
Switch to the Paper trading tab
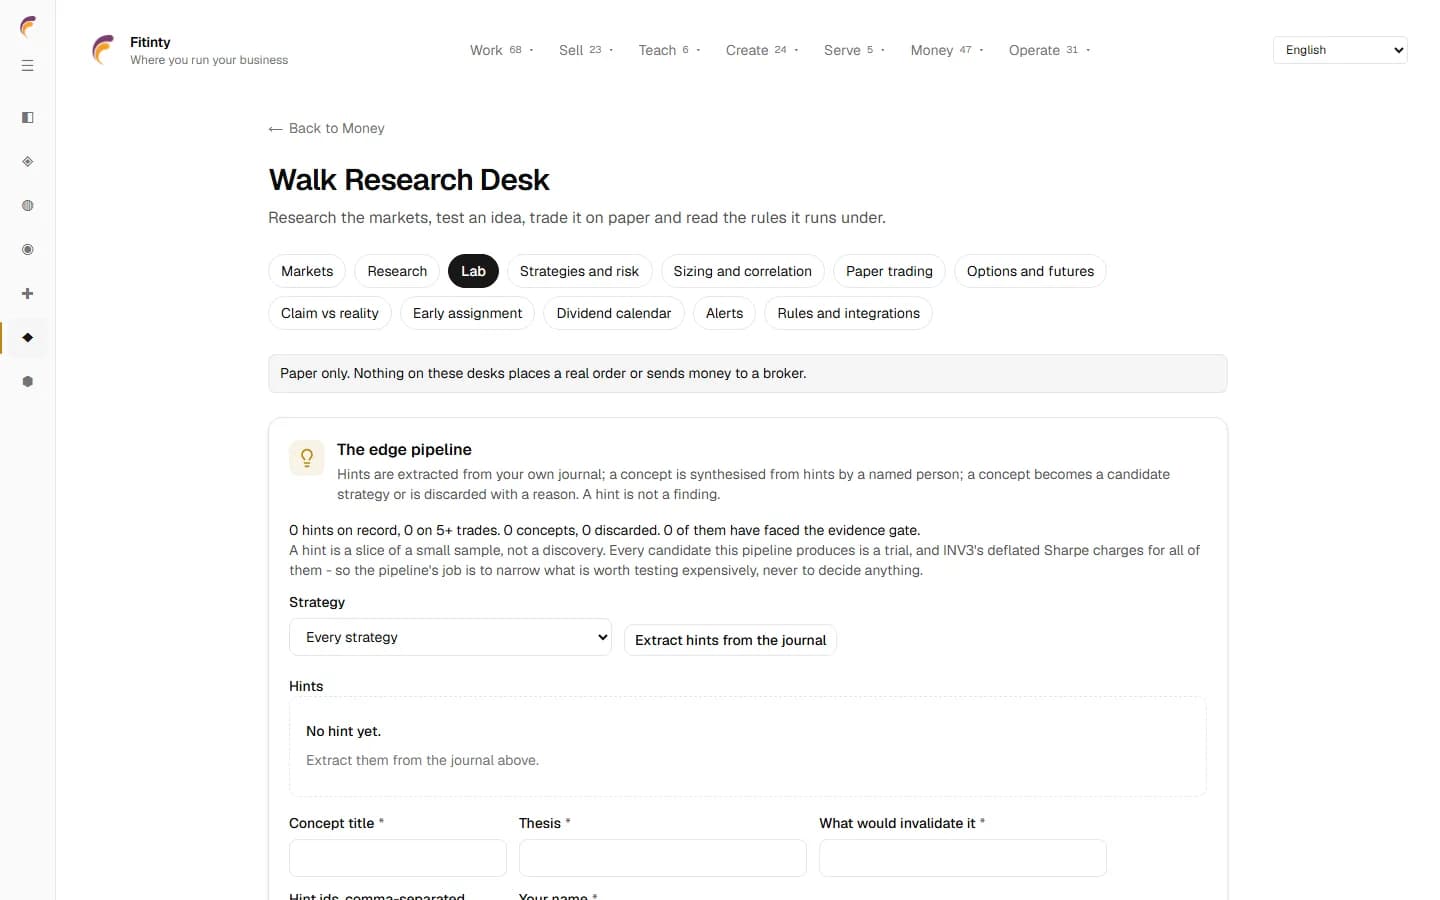tap(889, 271)
